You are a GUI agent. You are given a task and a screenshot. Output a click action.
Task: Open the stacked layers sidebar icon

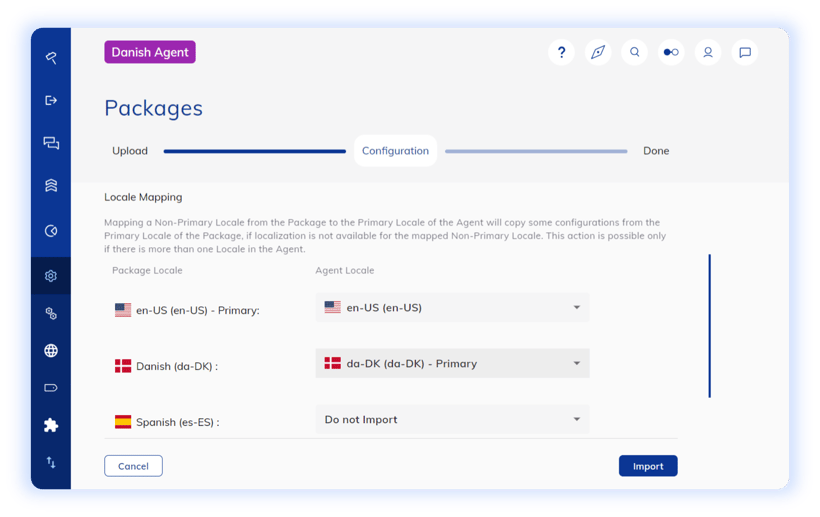point(51,186)
